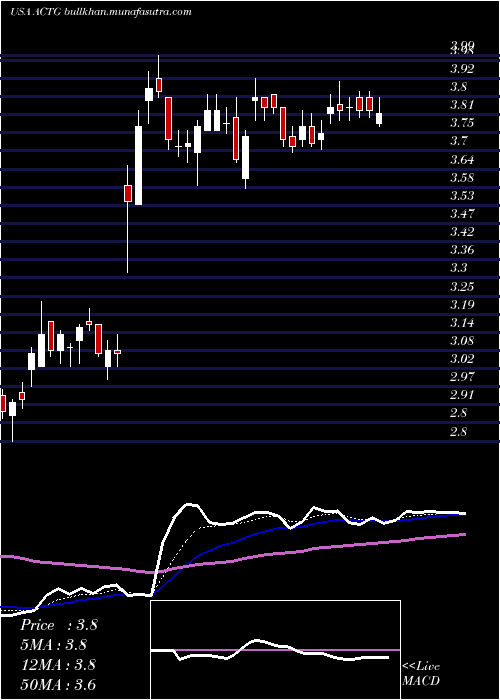Click the 3.08 price axis label

[462, 342]
